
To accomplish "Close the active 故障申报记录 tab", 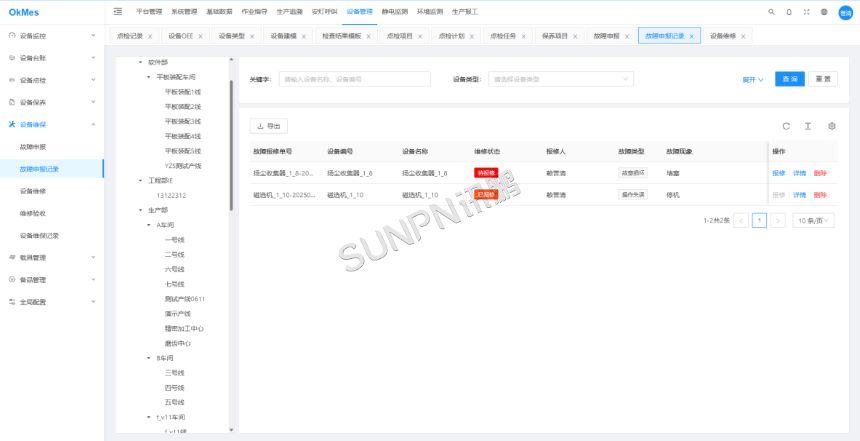I will [x=692, y=36].
